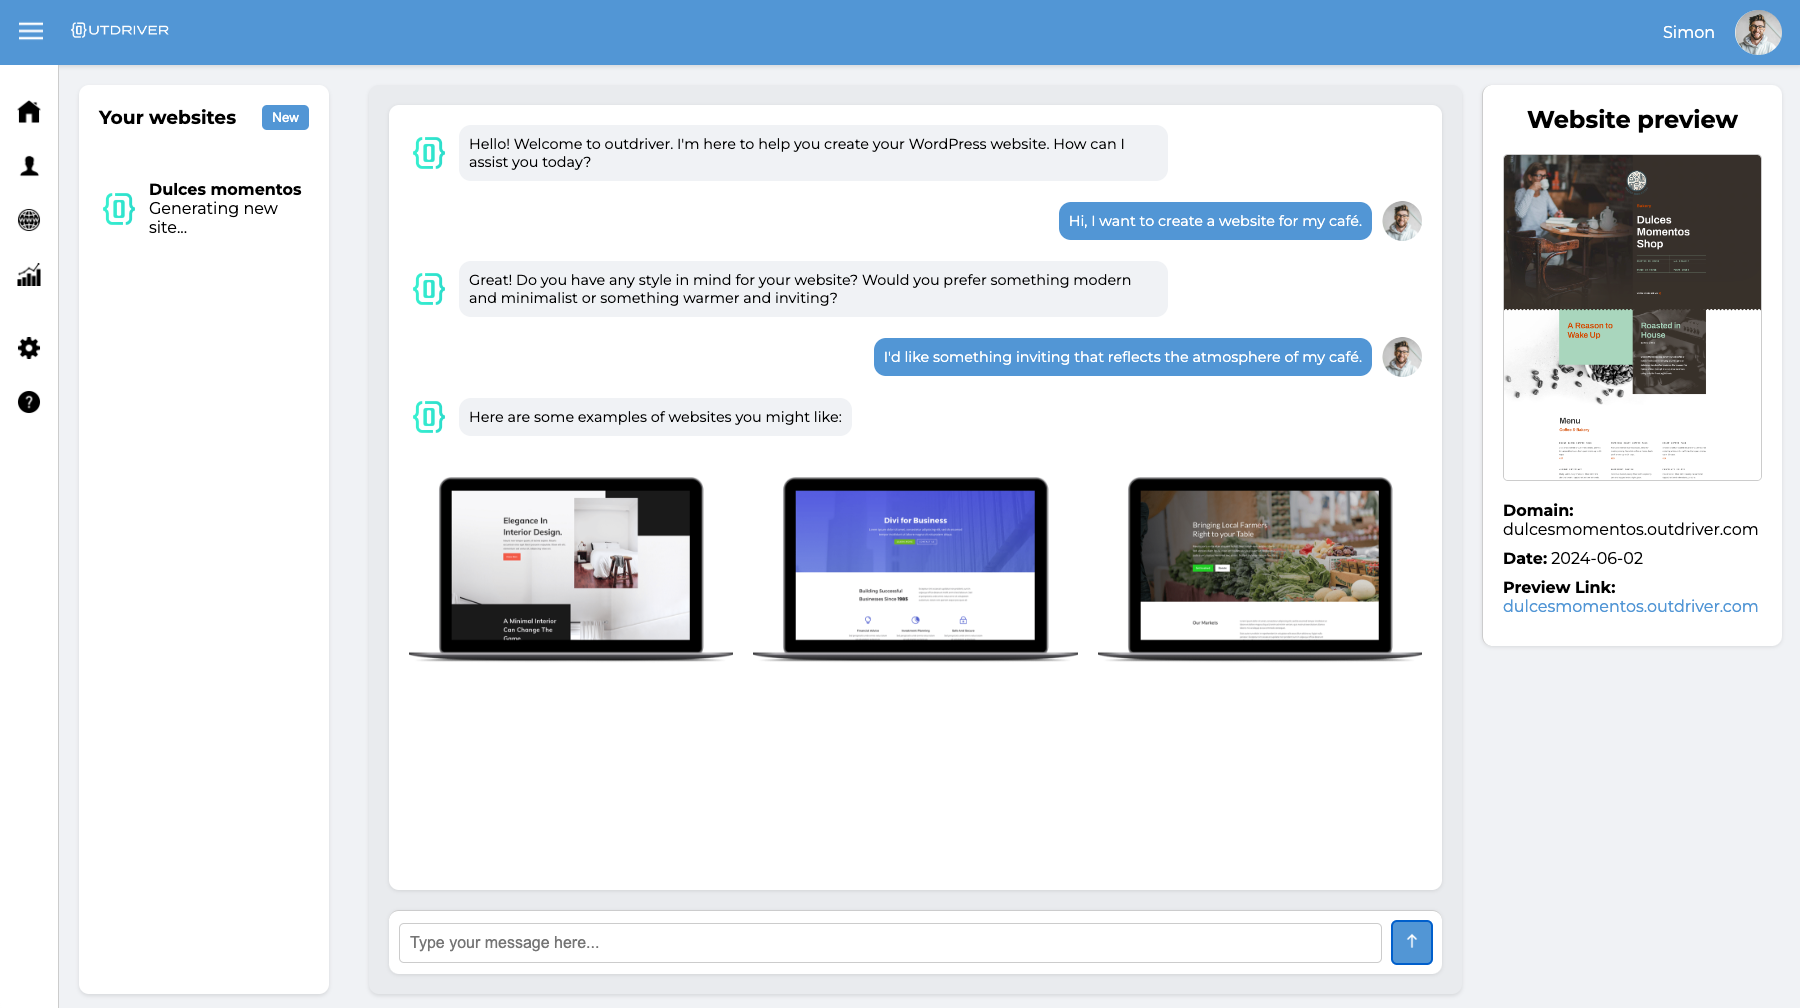This screenshot has height=1008, width=1800.
Task: Open the settings gear icon
Action: [29, 348]
